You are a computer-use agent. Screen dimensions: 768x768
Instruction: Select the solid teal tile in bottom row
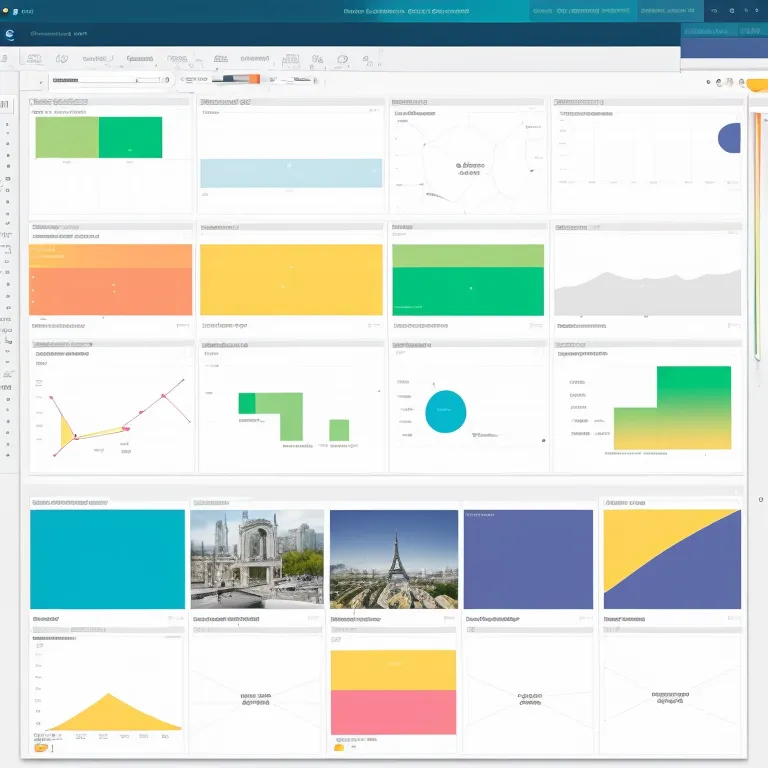[x=107, y=559]
